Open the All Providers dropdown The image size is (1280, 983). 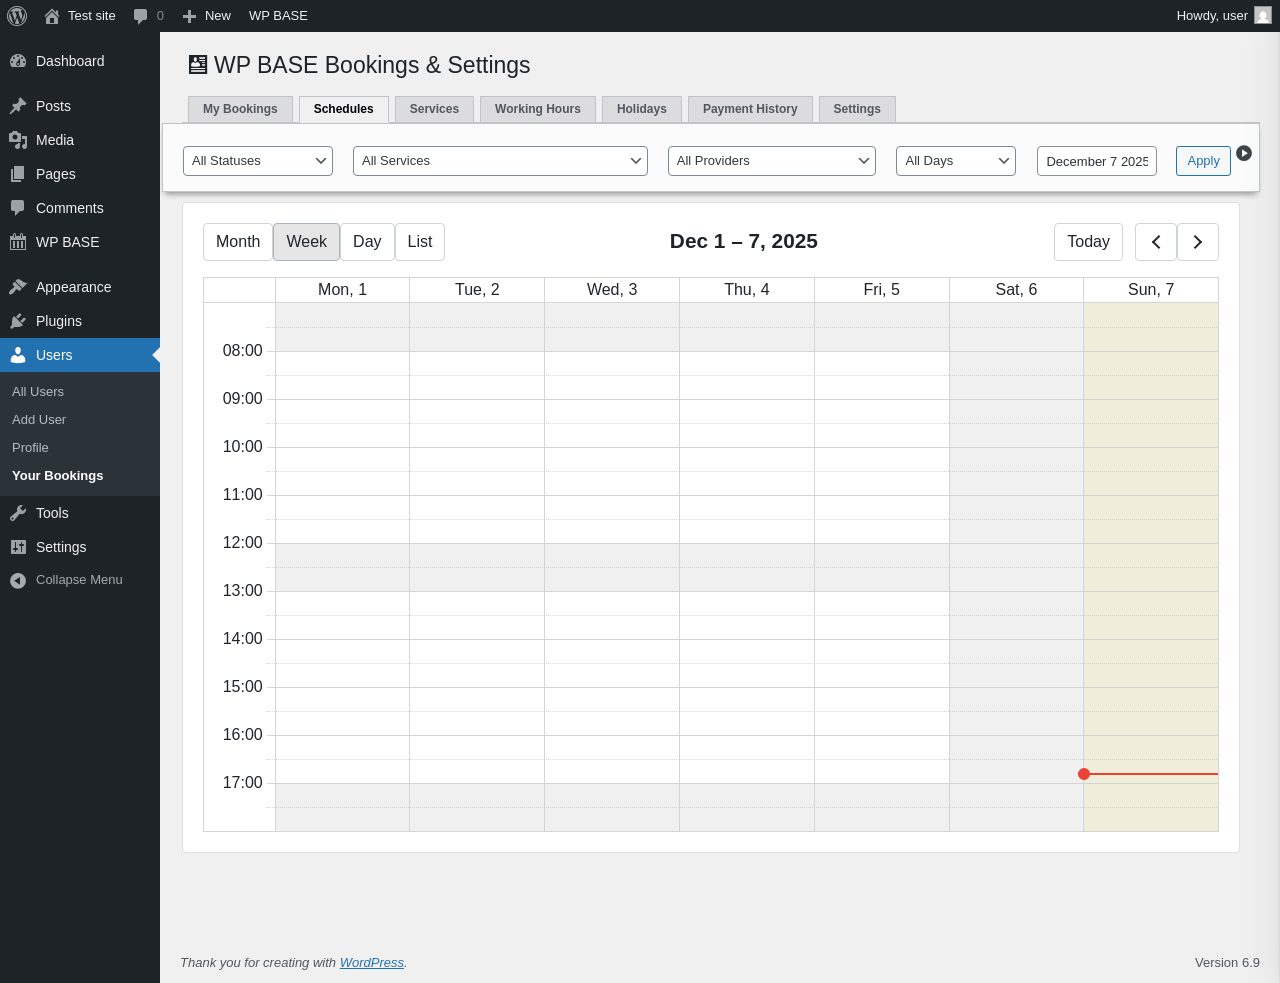coord(772,161)
